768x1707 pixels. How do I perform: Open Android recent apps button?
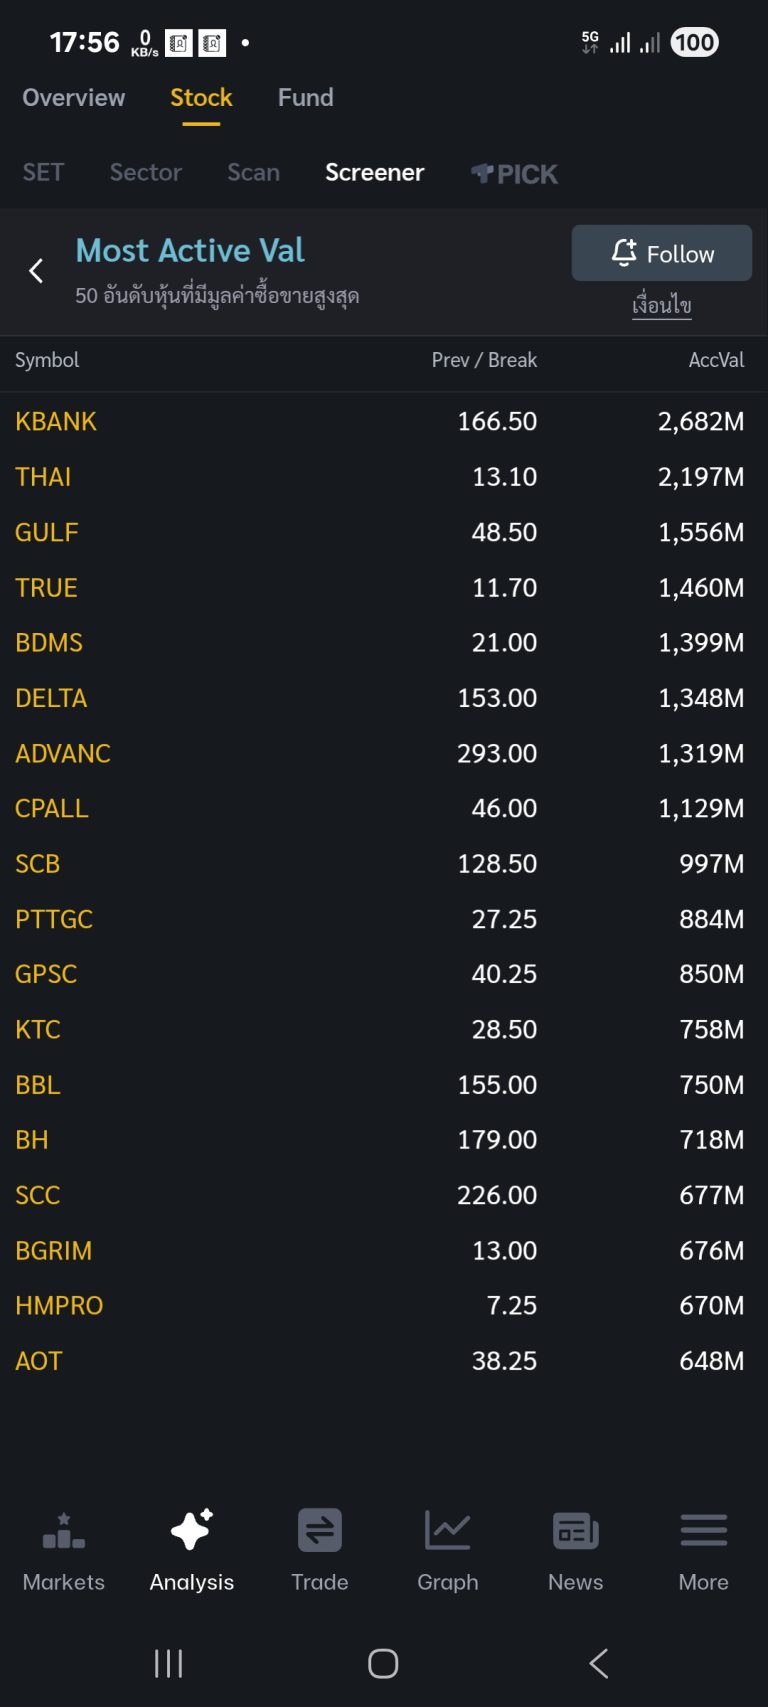[x=168, y=1664]
